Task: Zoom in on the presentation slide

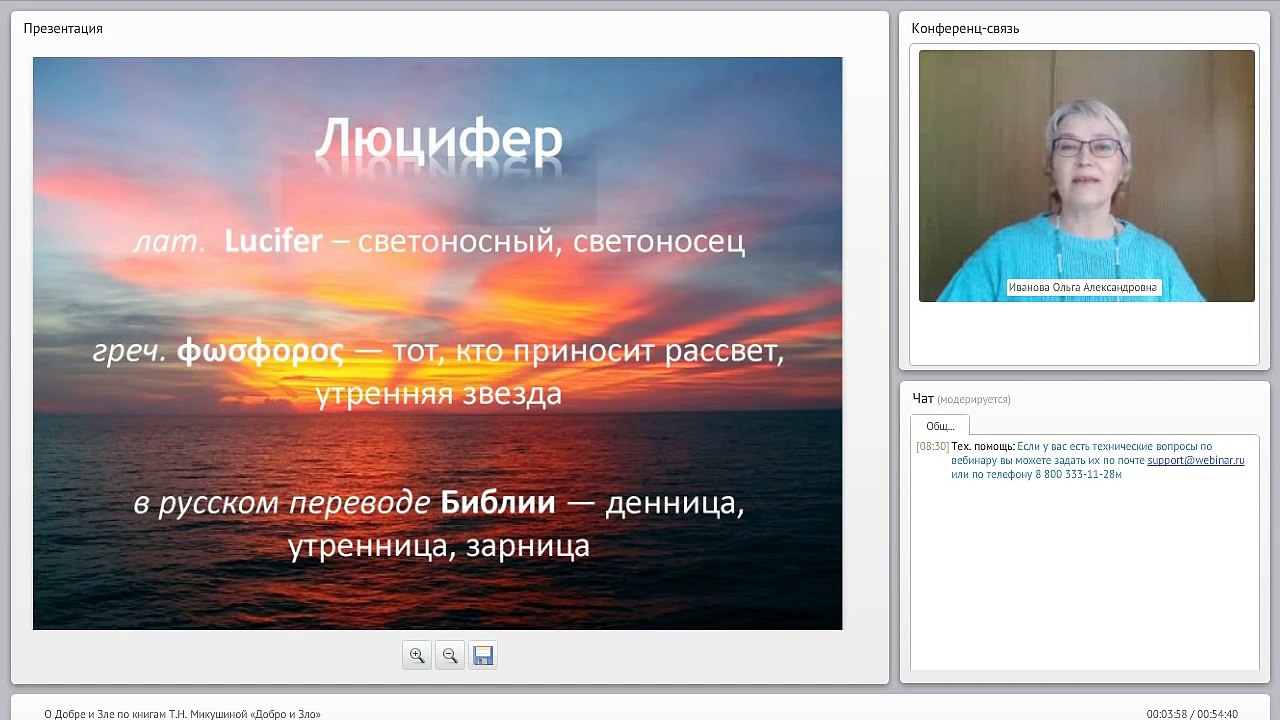Action: [417, 655]
